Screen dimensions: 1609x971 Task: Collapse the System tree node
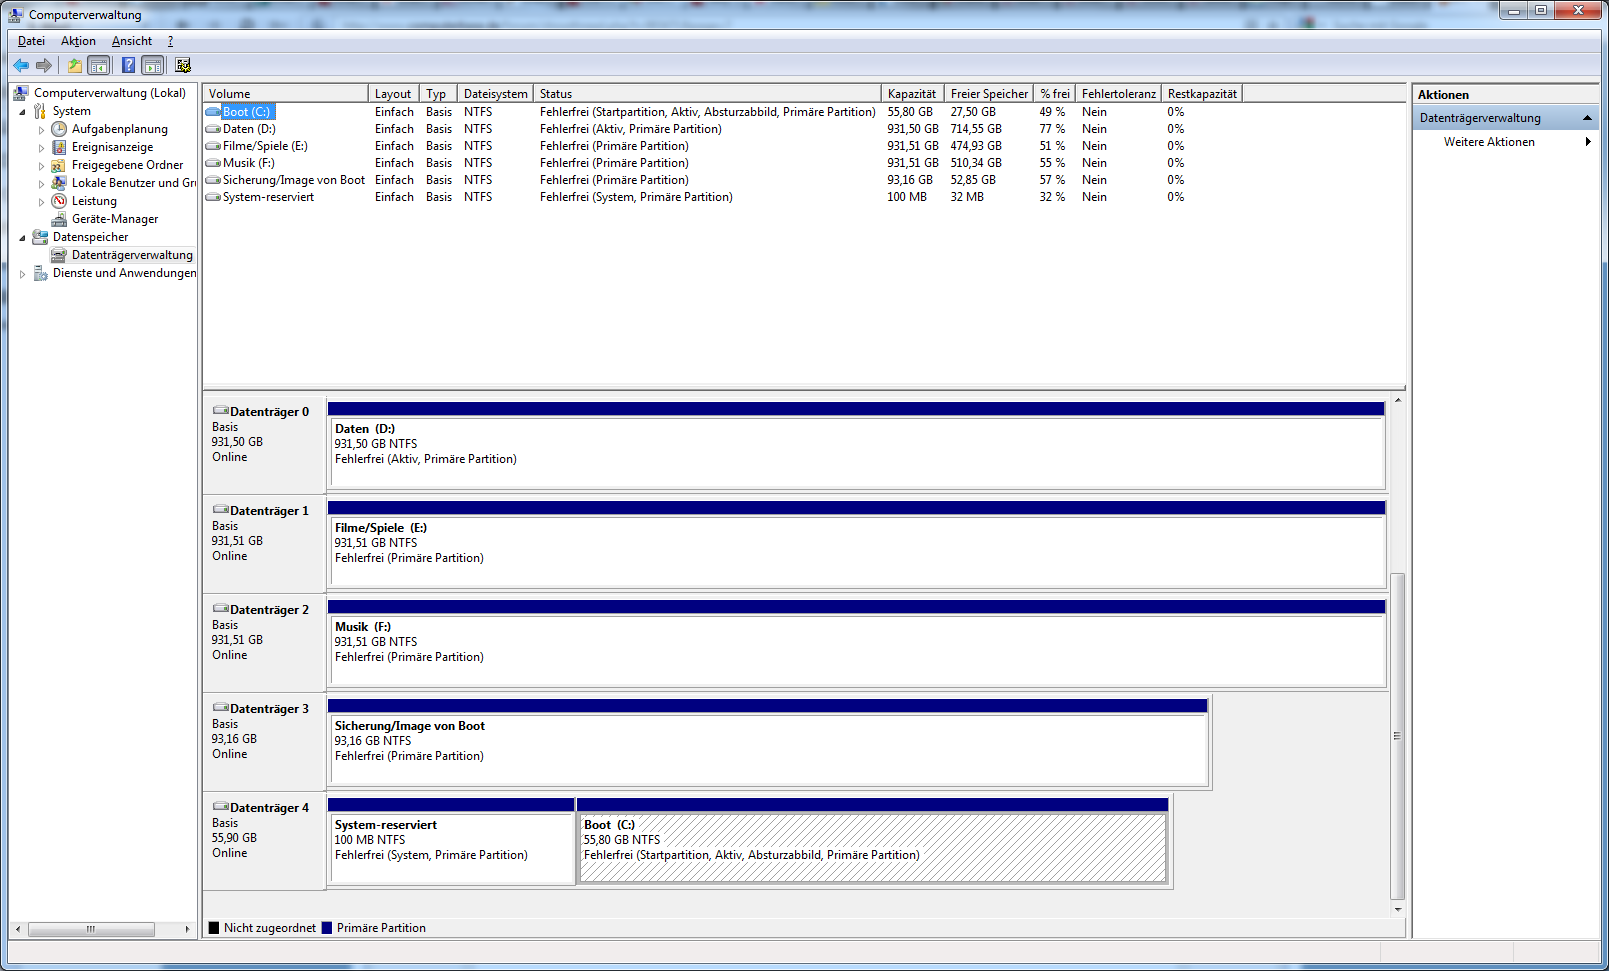[x=23, y=112]
